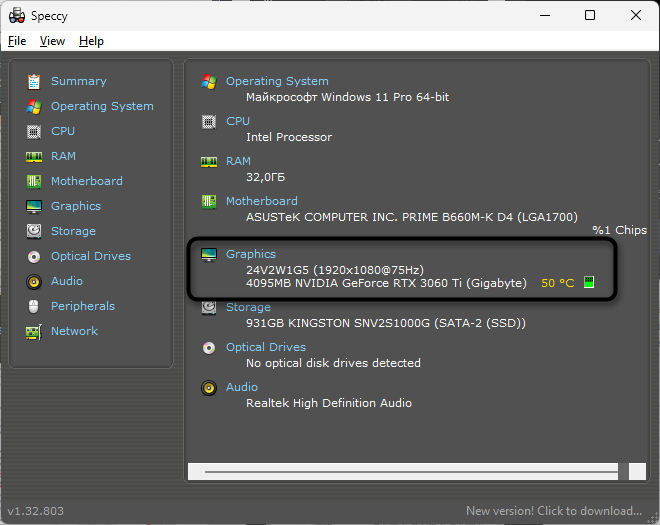Click the 32,0ГБ RAM value
The height and width of the screenshot is (525, 660).
266,177
